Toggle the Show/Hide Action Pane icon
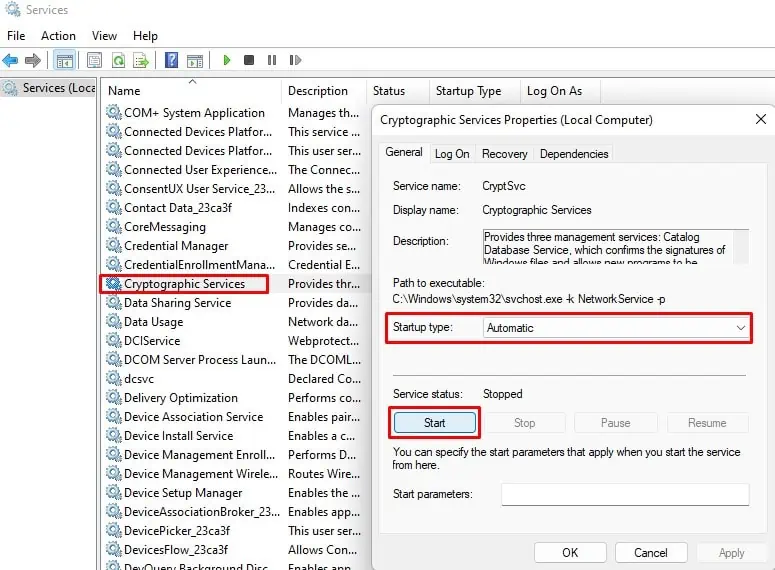The width and height of the screenshot is (775, 570). [x=195, y=61]
